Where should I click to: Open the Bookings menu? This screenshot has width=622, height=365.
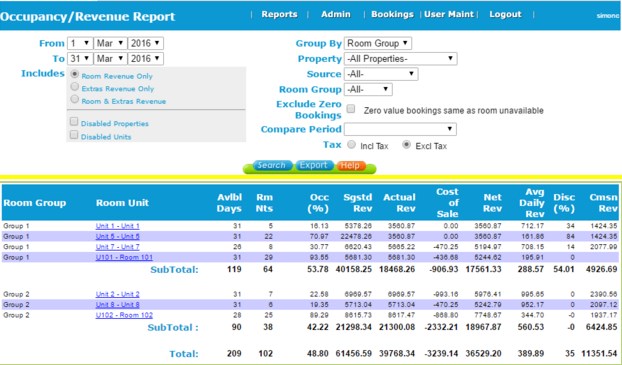pyautogui.click(x=392, y=14)
